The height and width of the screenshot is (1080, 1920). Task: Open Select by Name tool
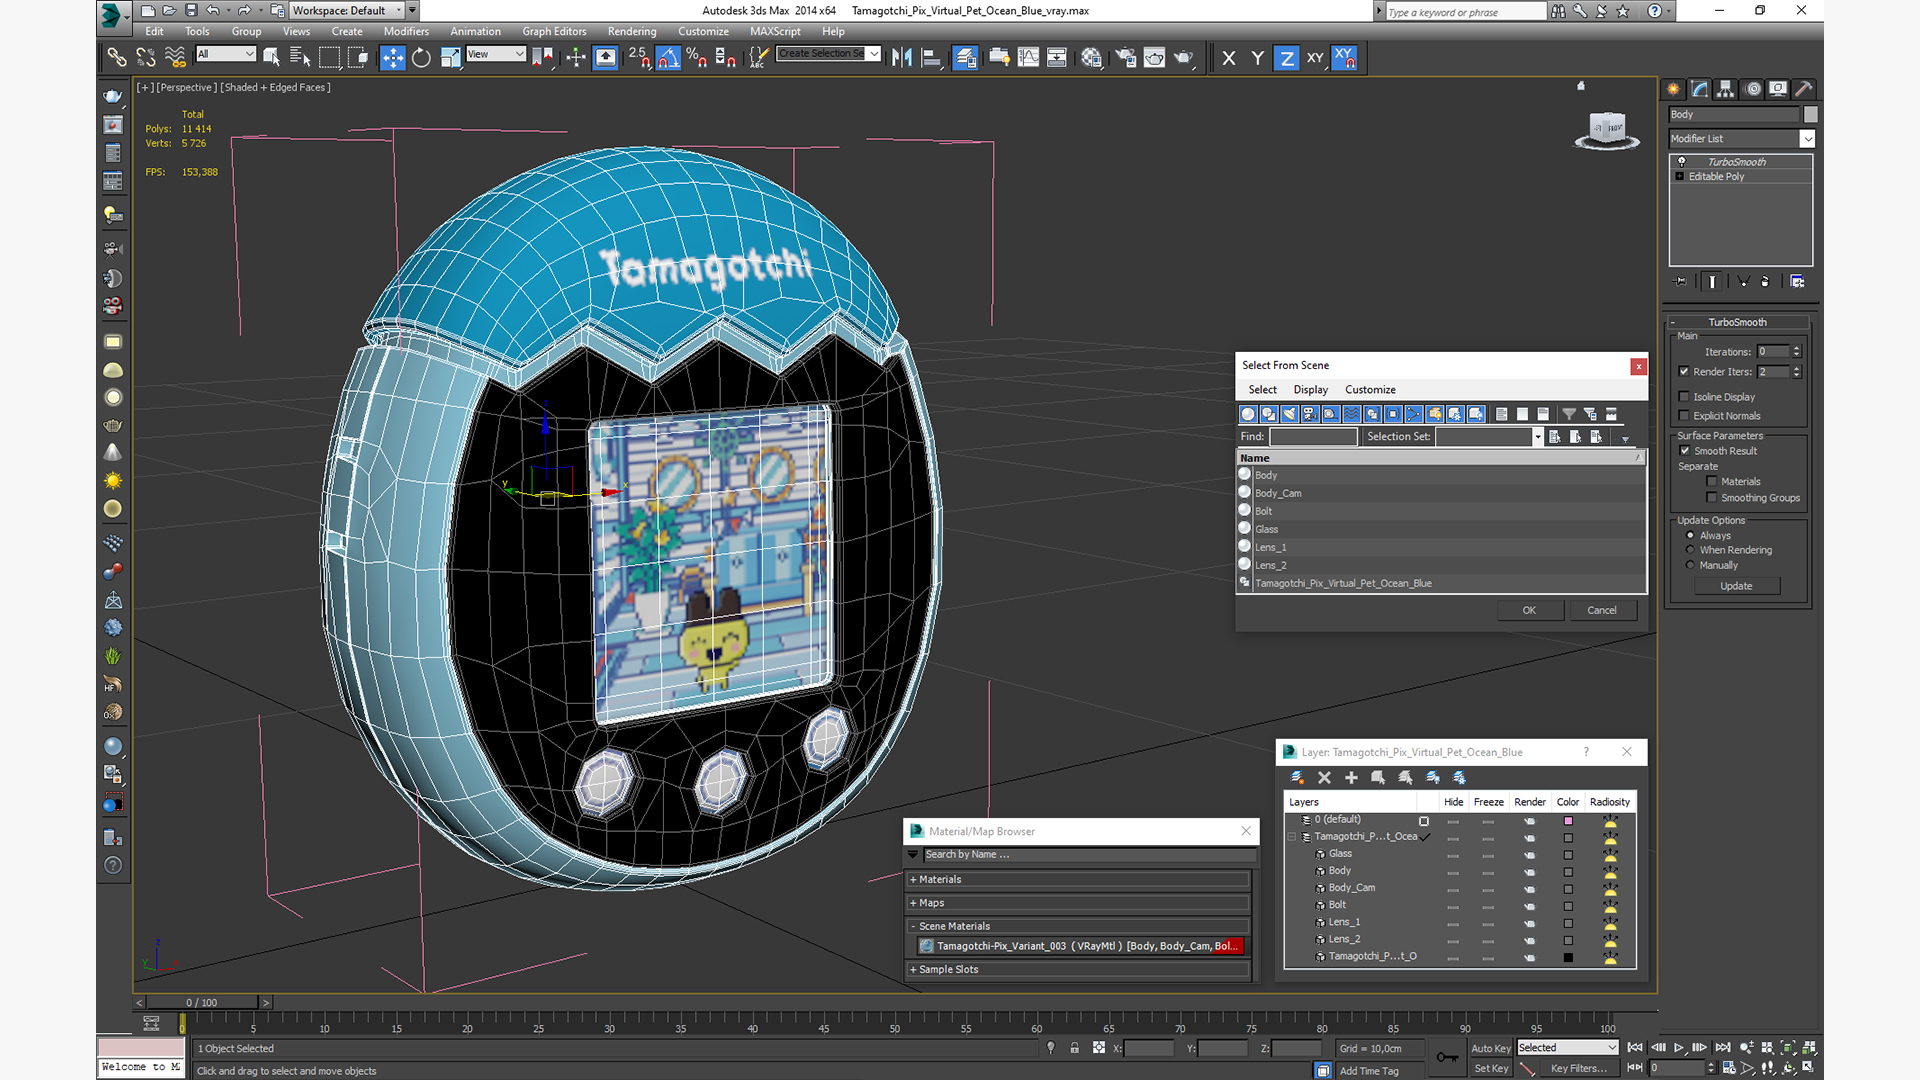299,58
